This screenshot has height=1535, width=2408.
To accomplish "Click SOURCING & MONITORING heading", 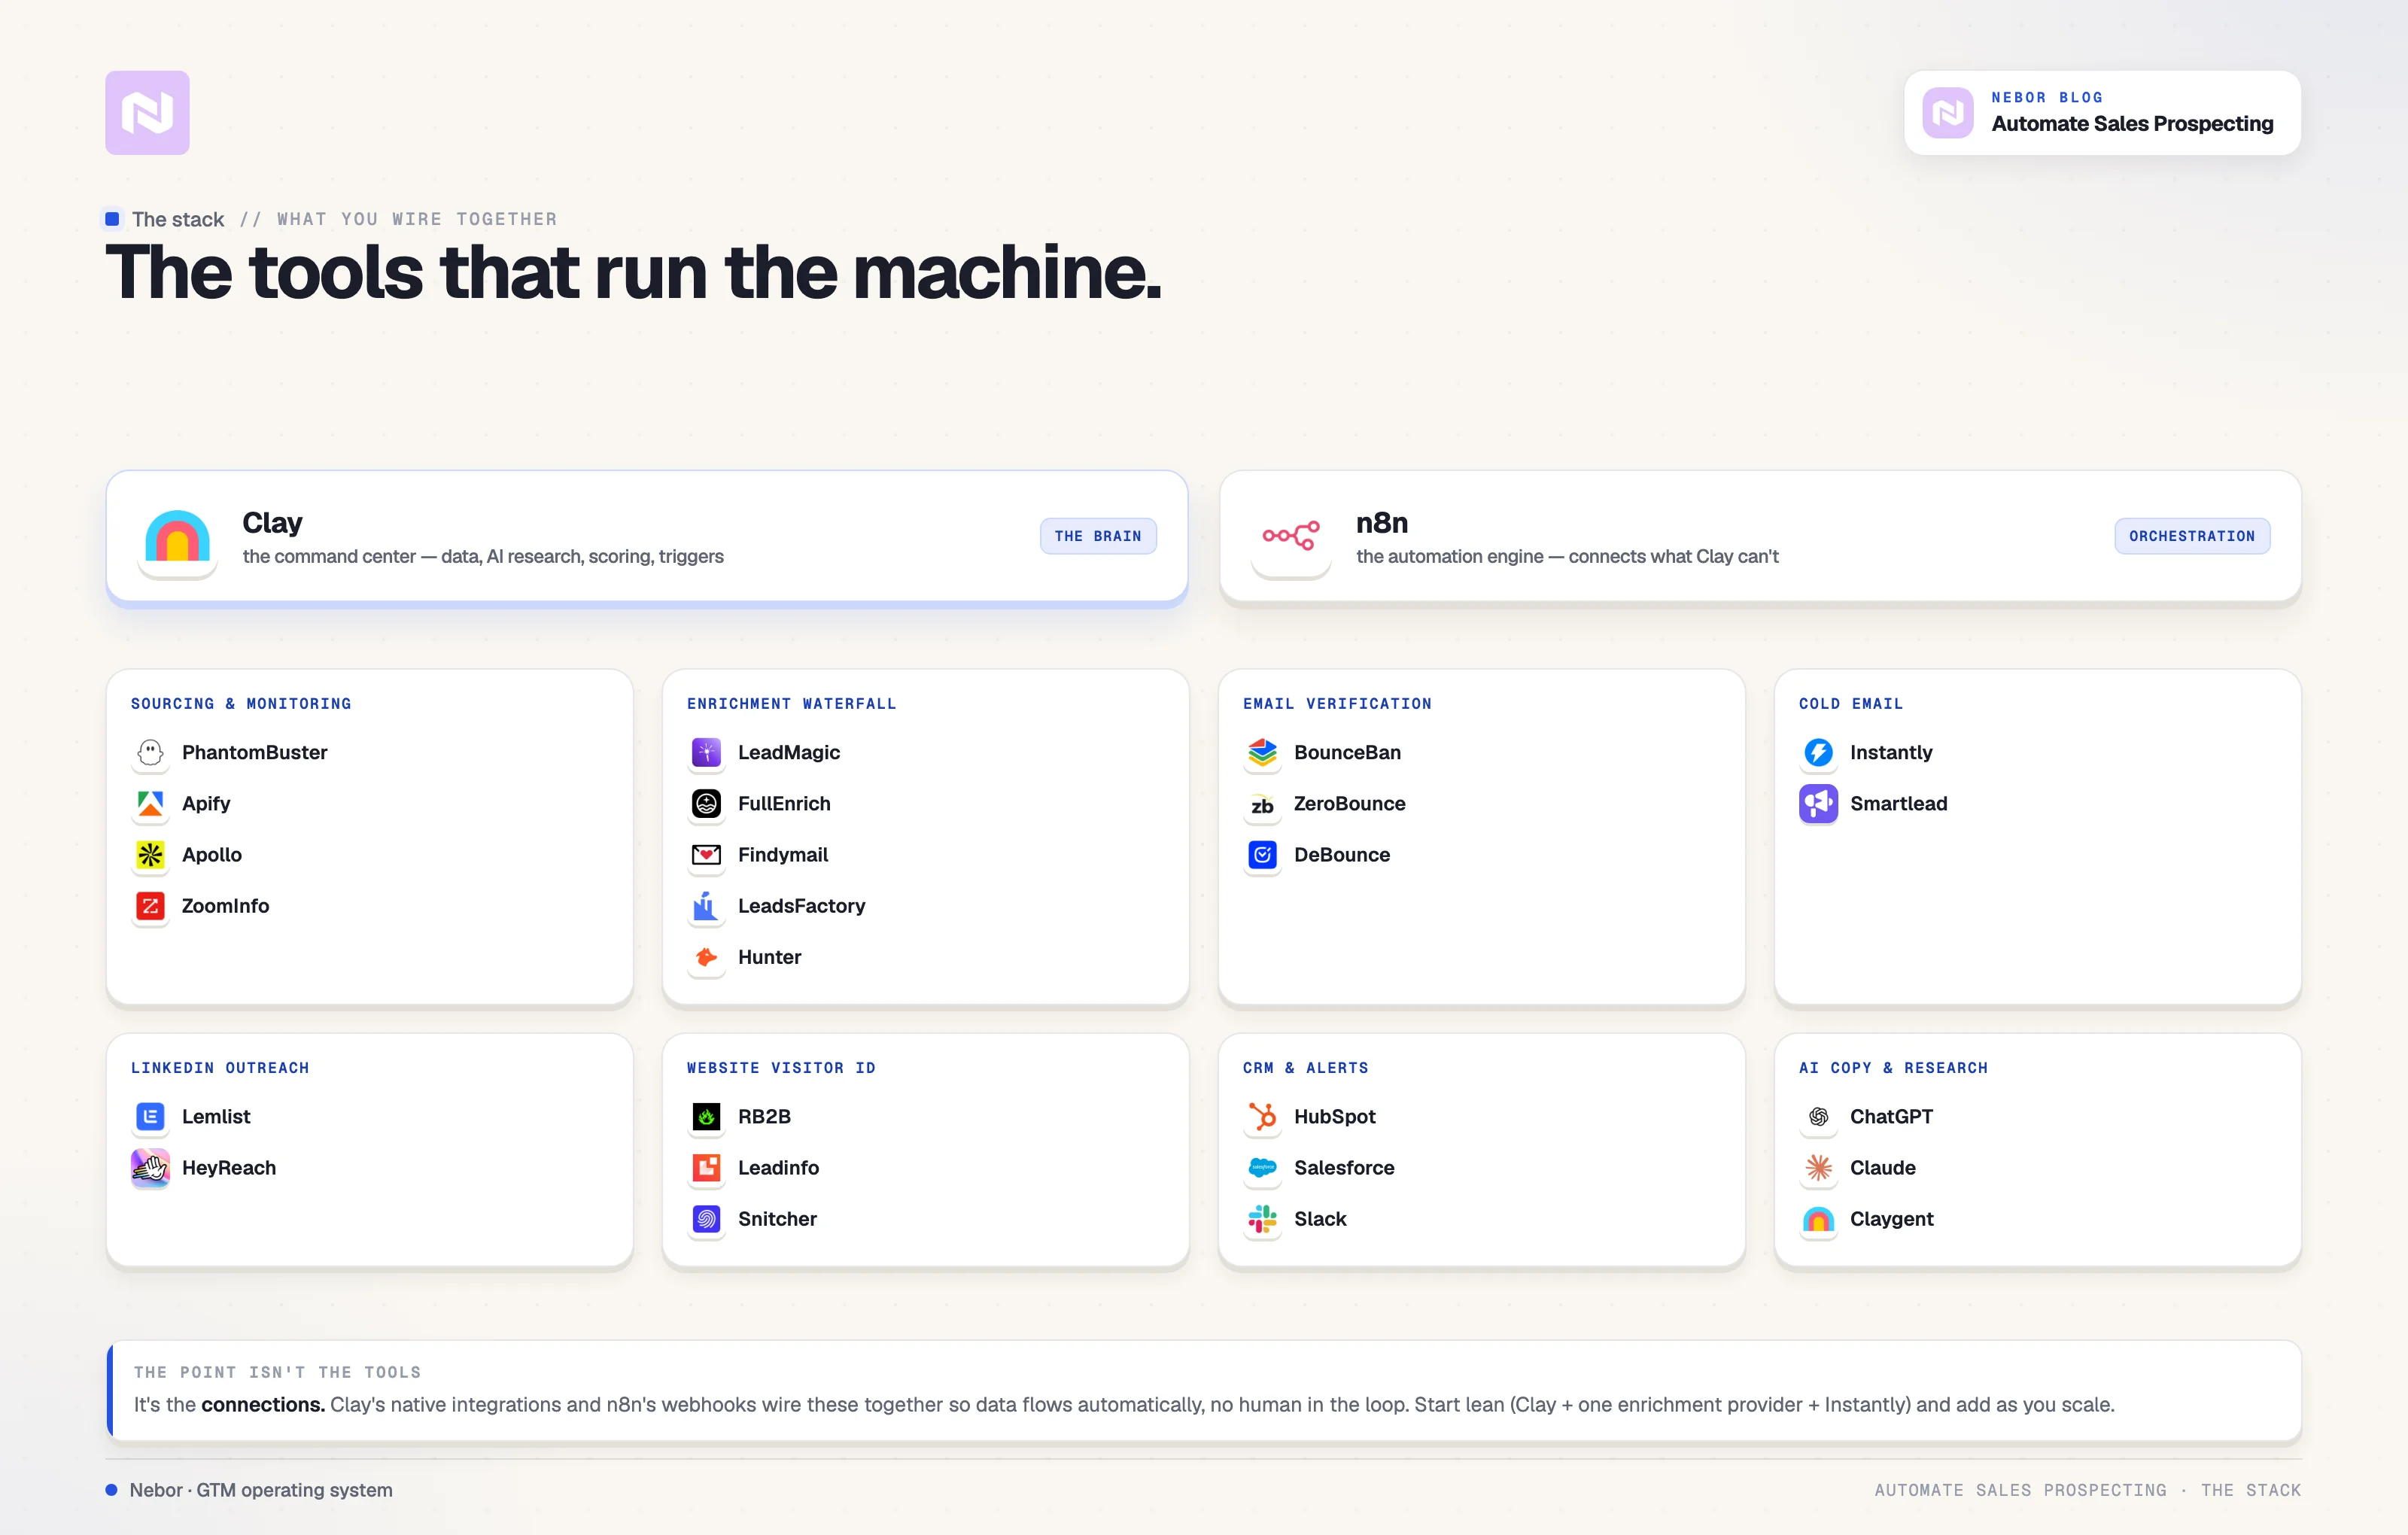I will pos(241,703).
